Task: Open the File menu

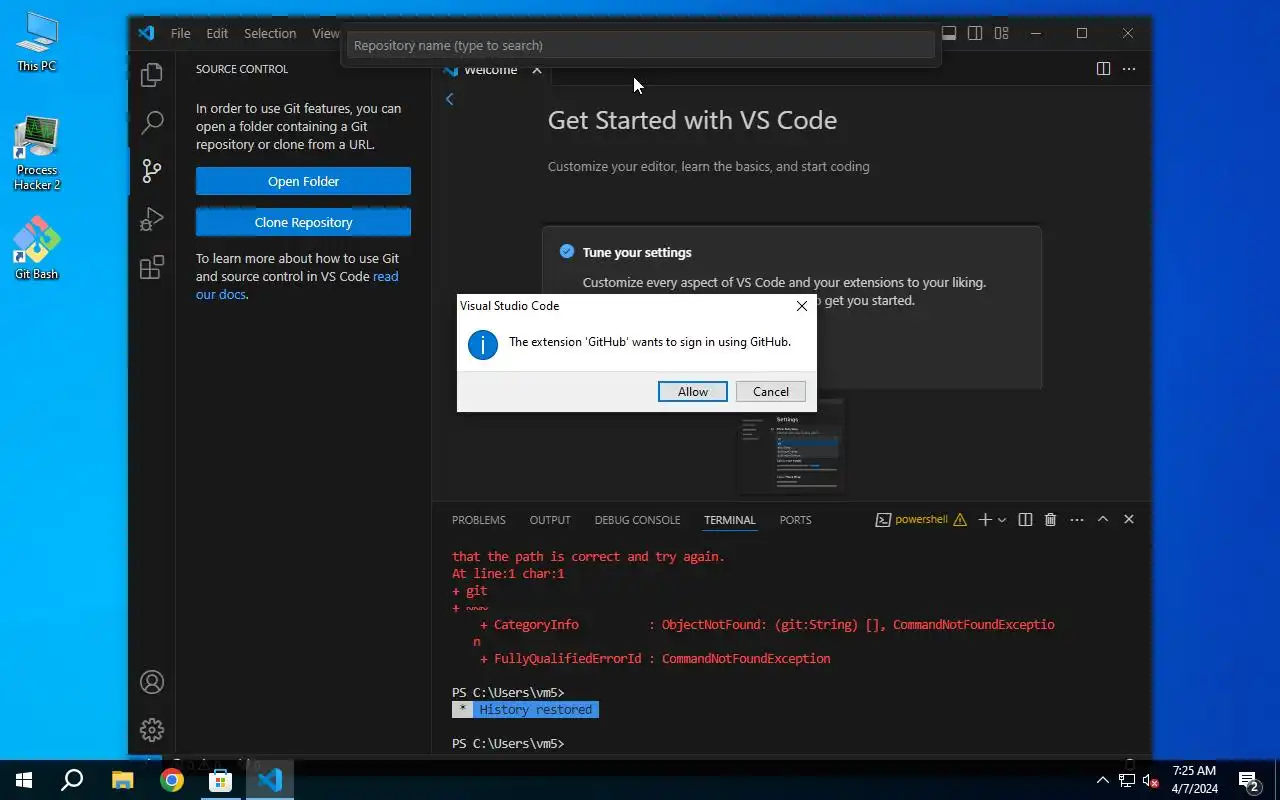Action: tap(180, 33)
